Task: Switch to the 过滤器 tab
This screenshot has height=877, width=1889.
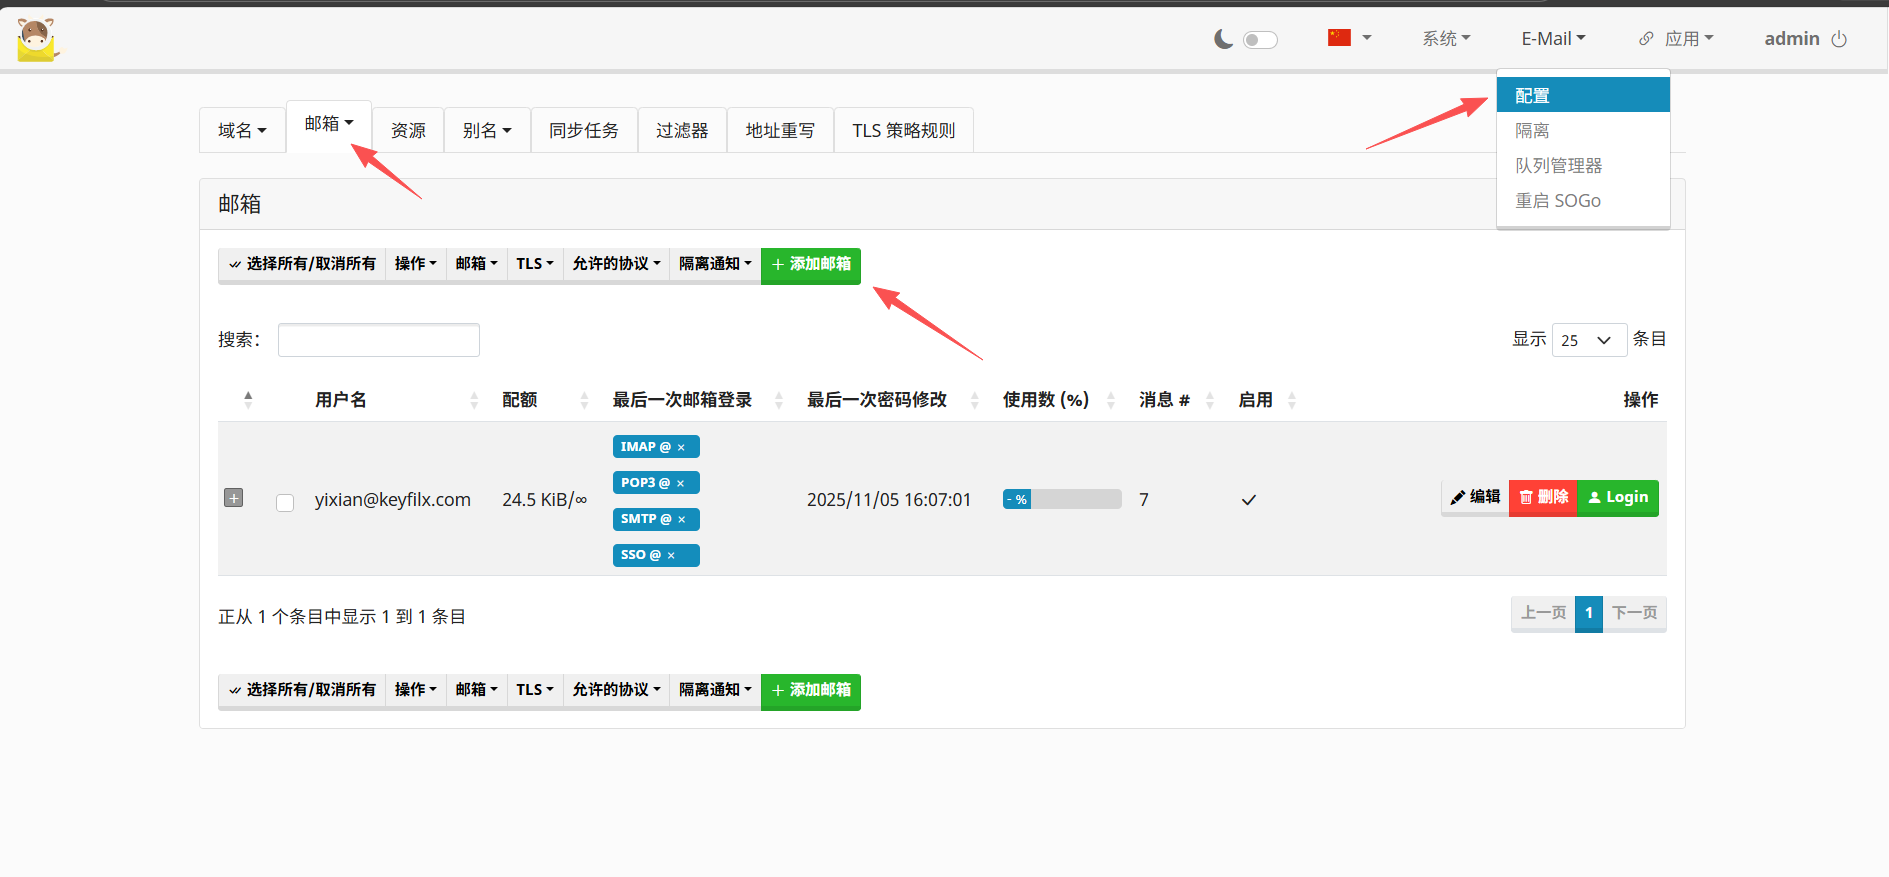Action: pyautogui.click(x=682, y=131)
